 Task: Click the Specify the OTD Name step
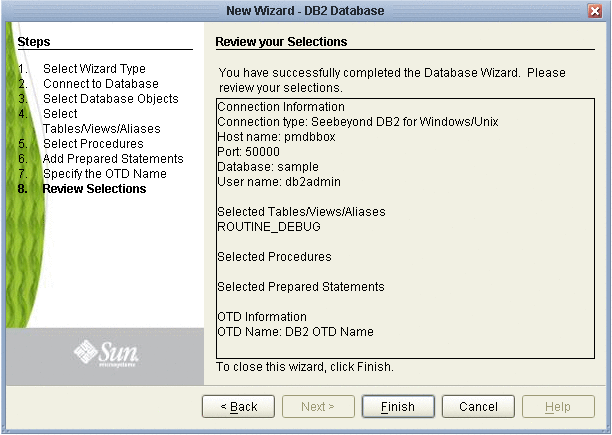(x=105, y=174)
